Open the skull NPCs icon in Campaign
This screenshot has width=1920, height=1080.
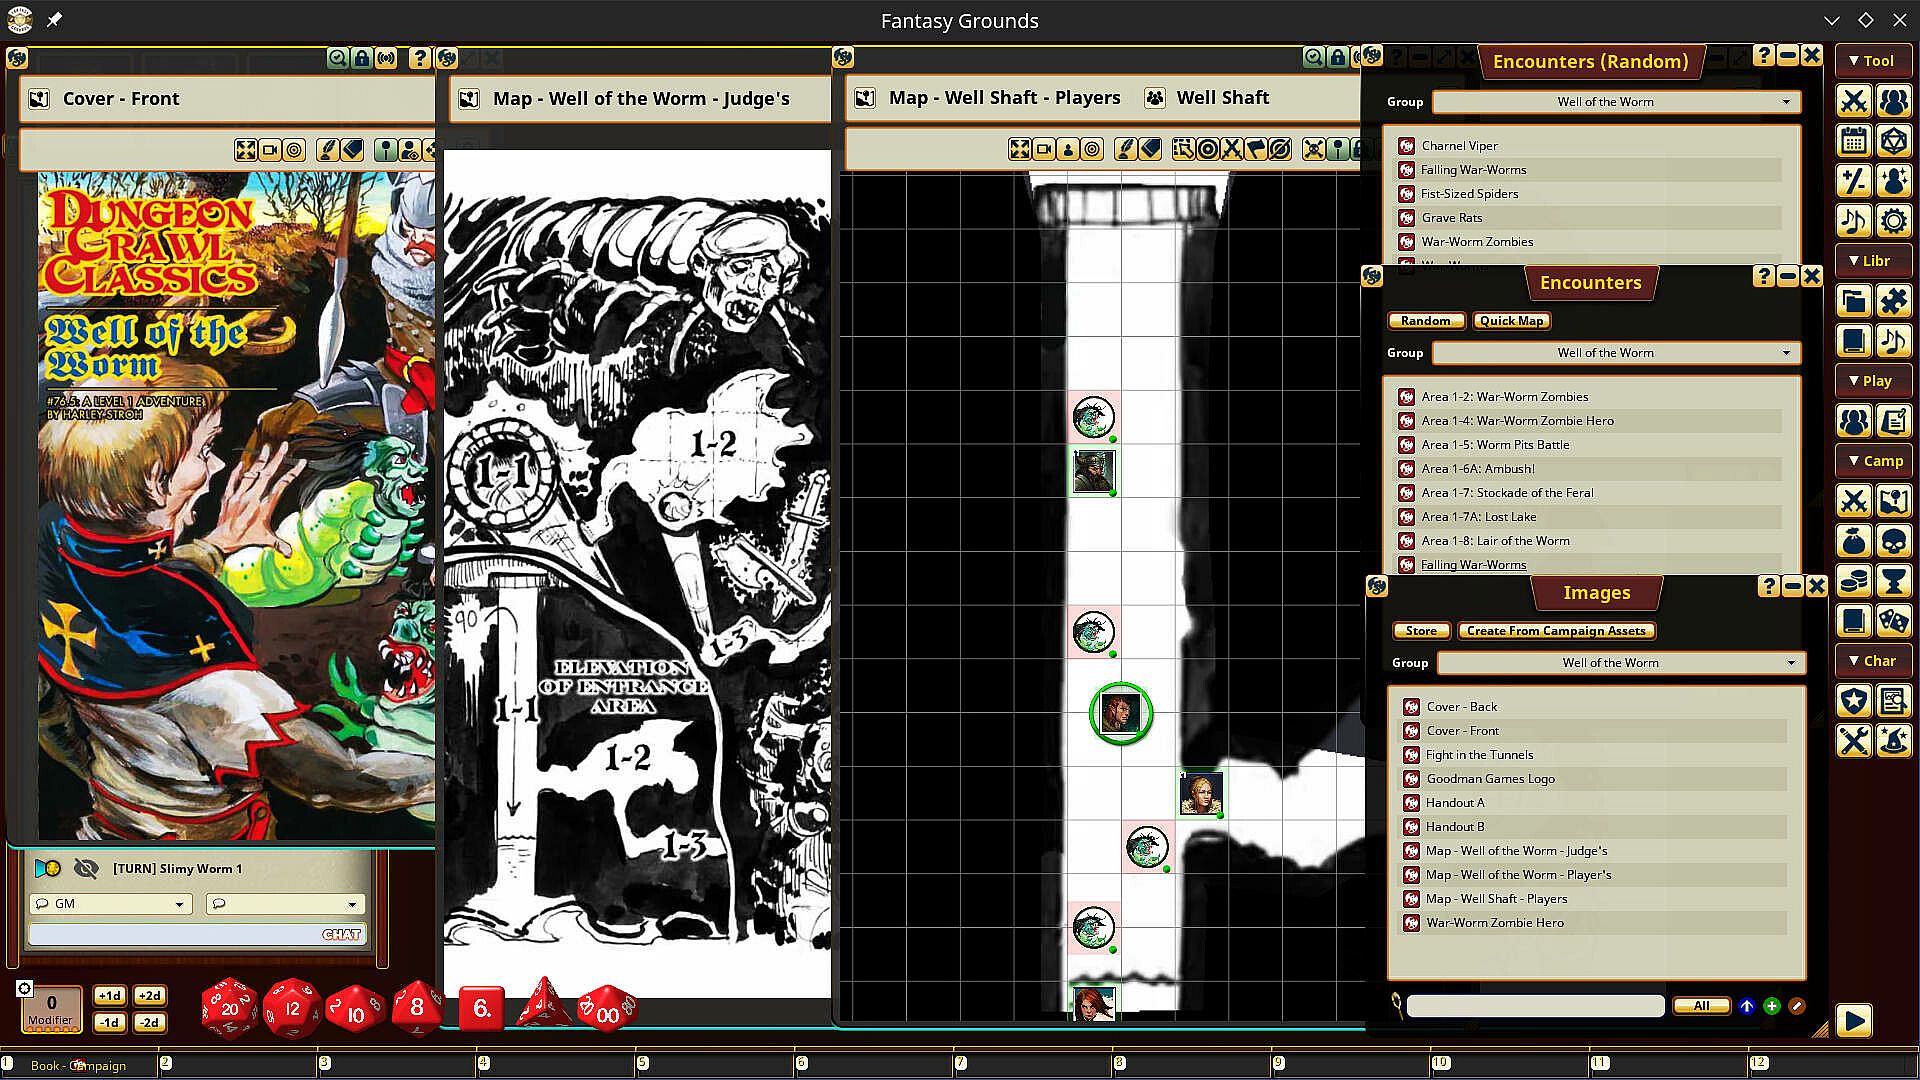point(1893,541)
